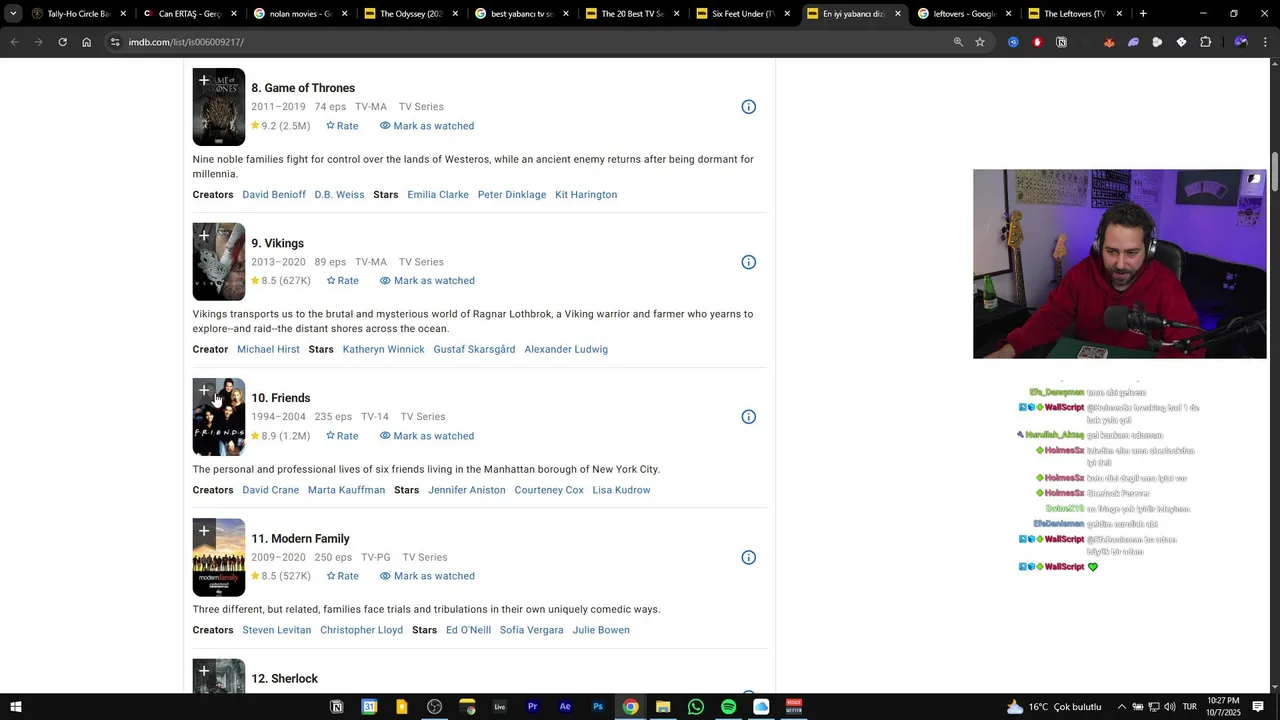Open the weather widget in taskbar
The height and width of the screenshot is (720, 1280).
1055,707
